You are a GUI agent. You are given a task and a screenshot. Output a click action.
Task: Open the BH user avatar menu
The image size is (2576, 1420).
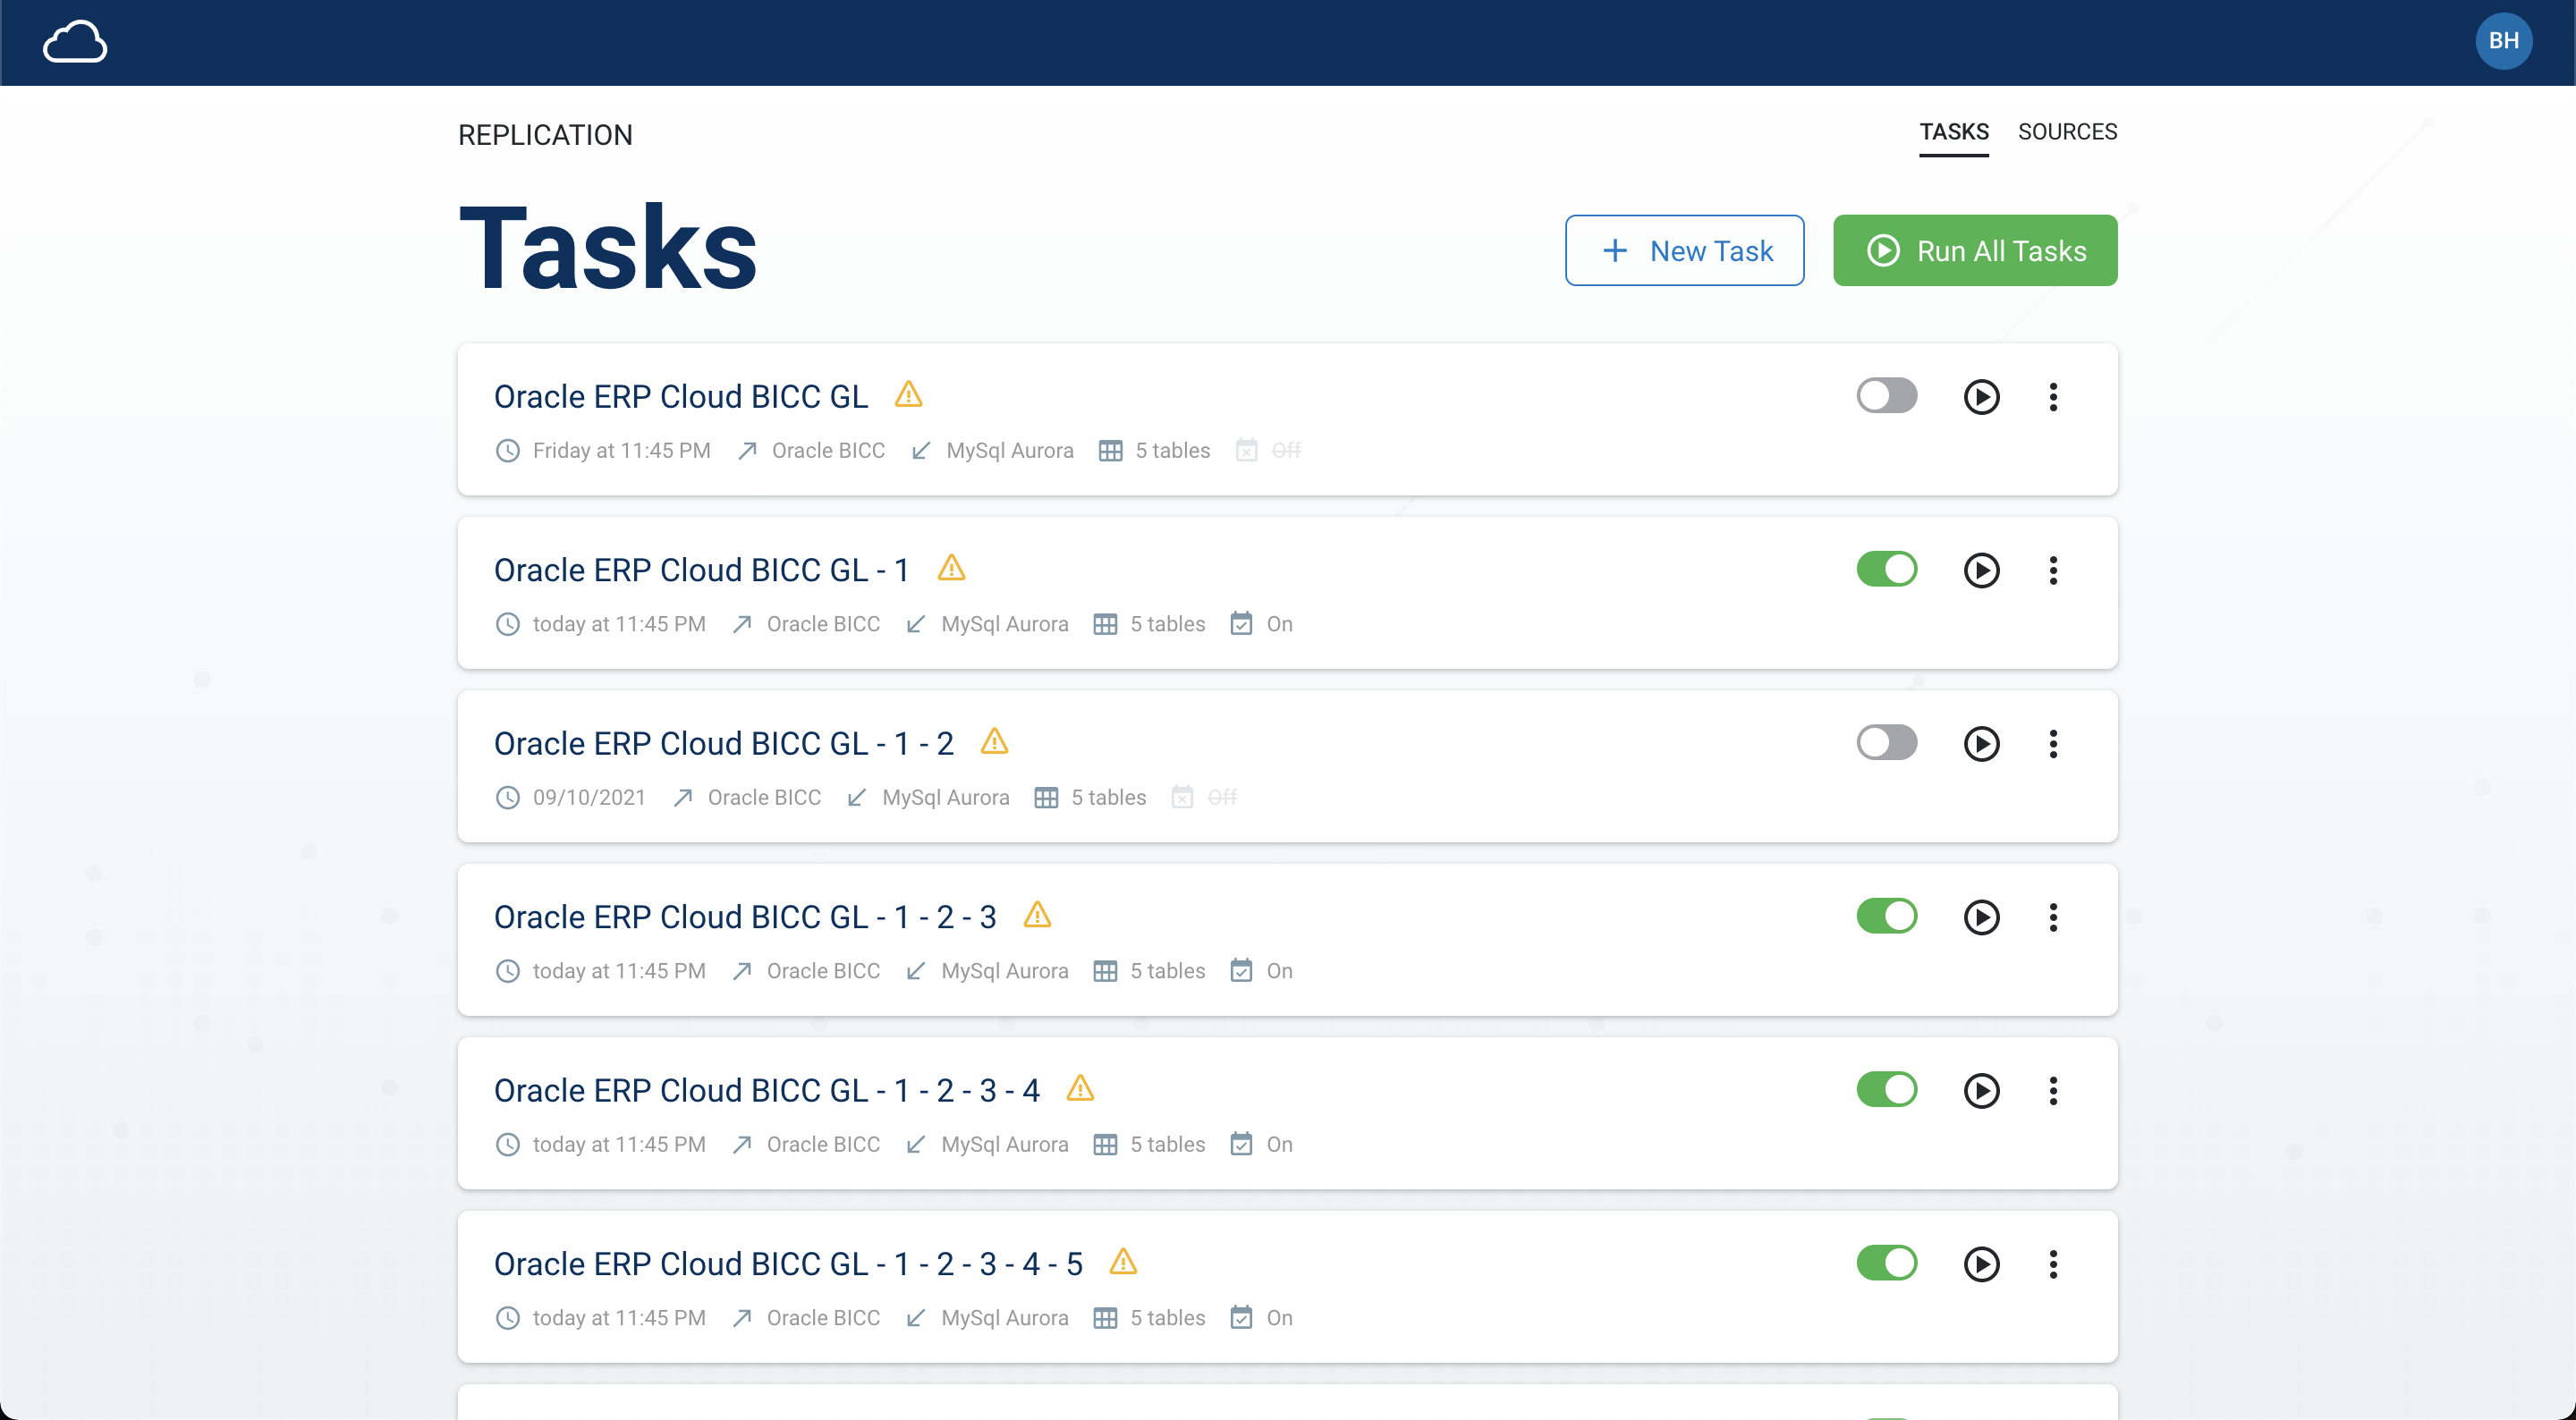click(2503, 41)
